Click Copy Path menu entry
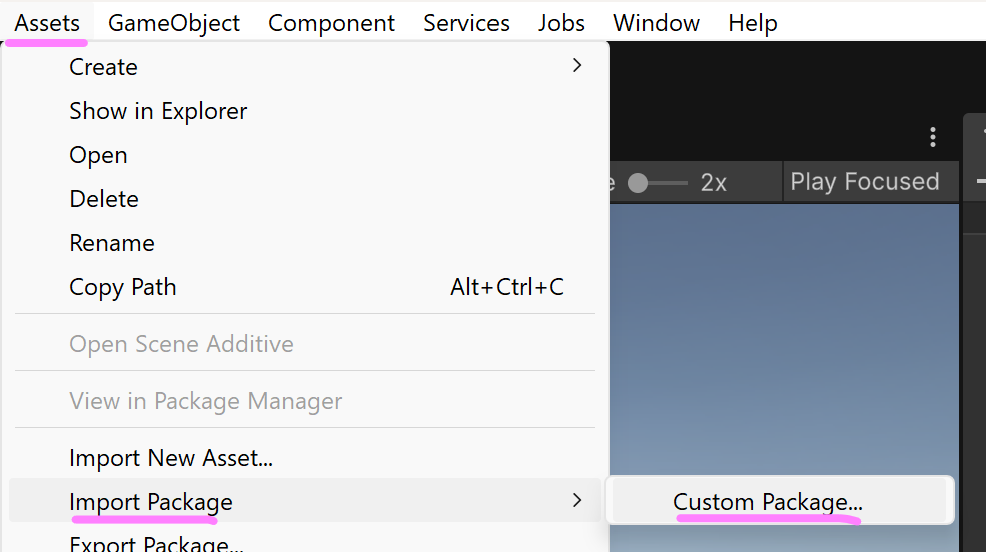The width and height of the screenshot is (986, 552). (x=122, y=287)
